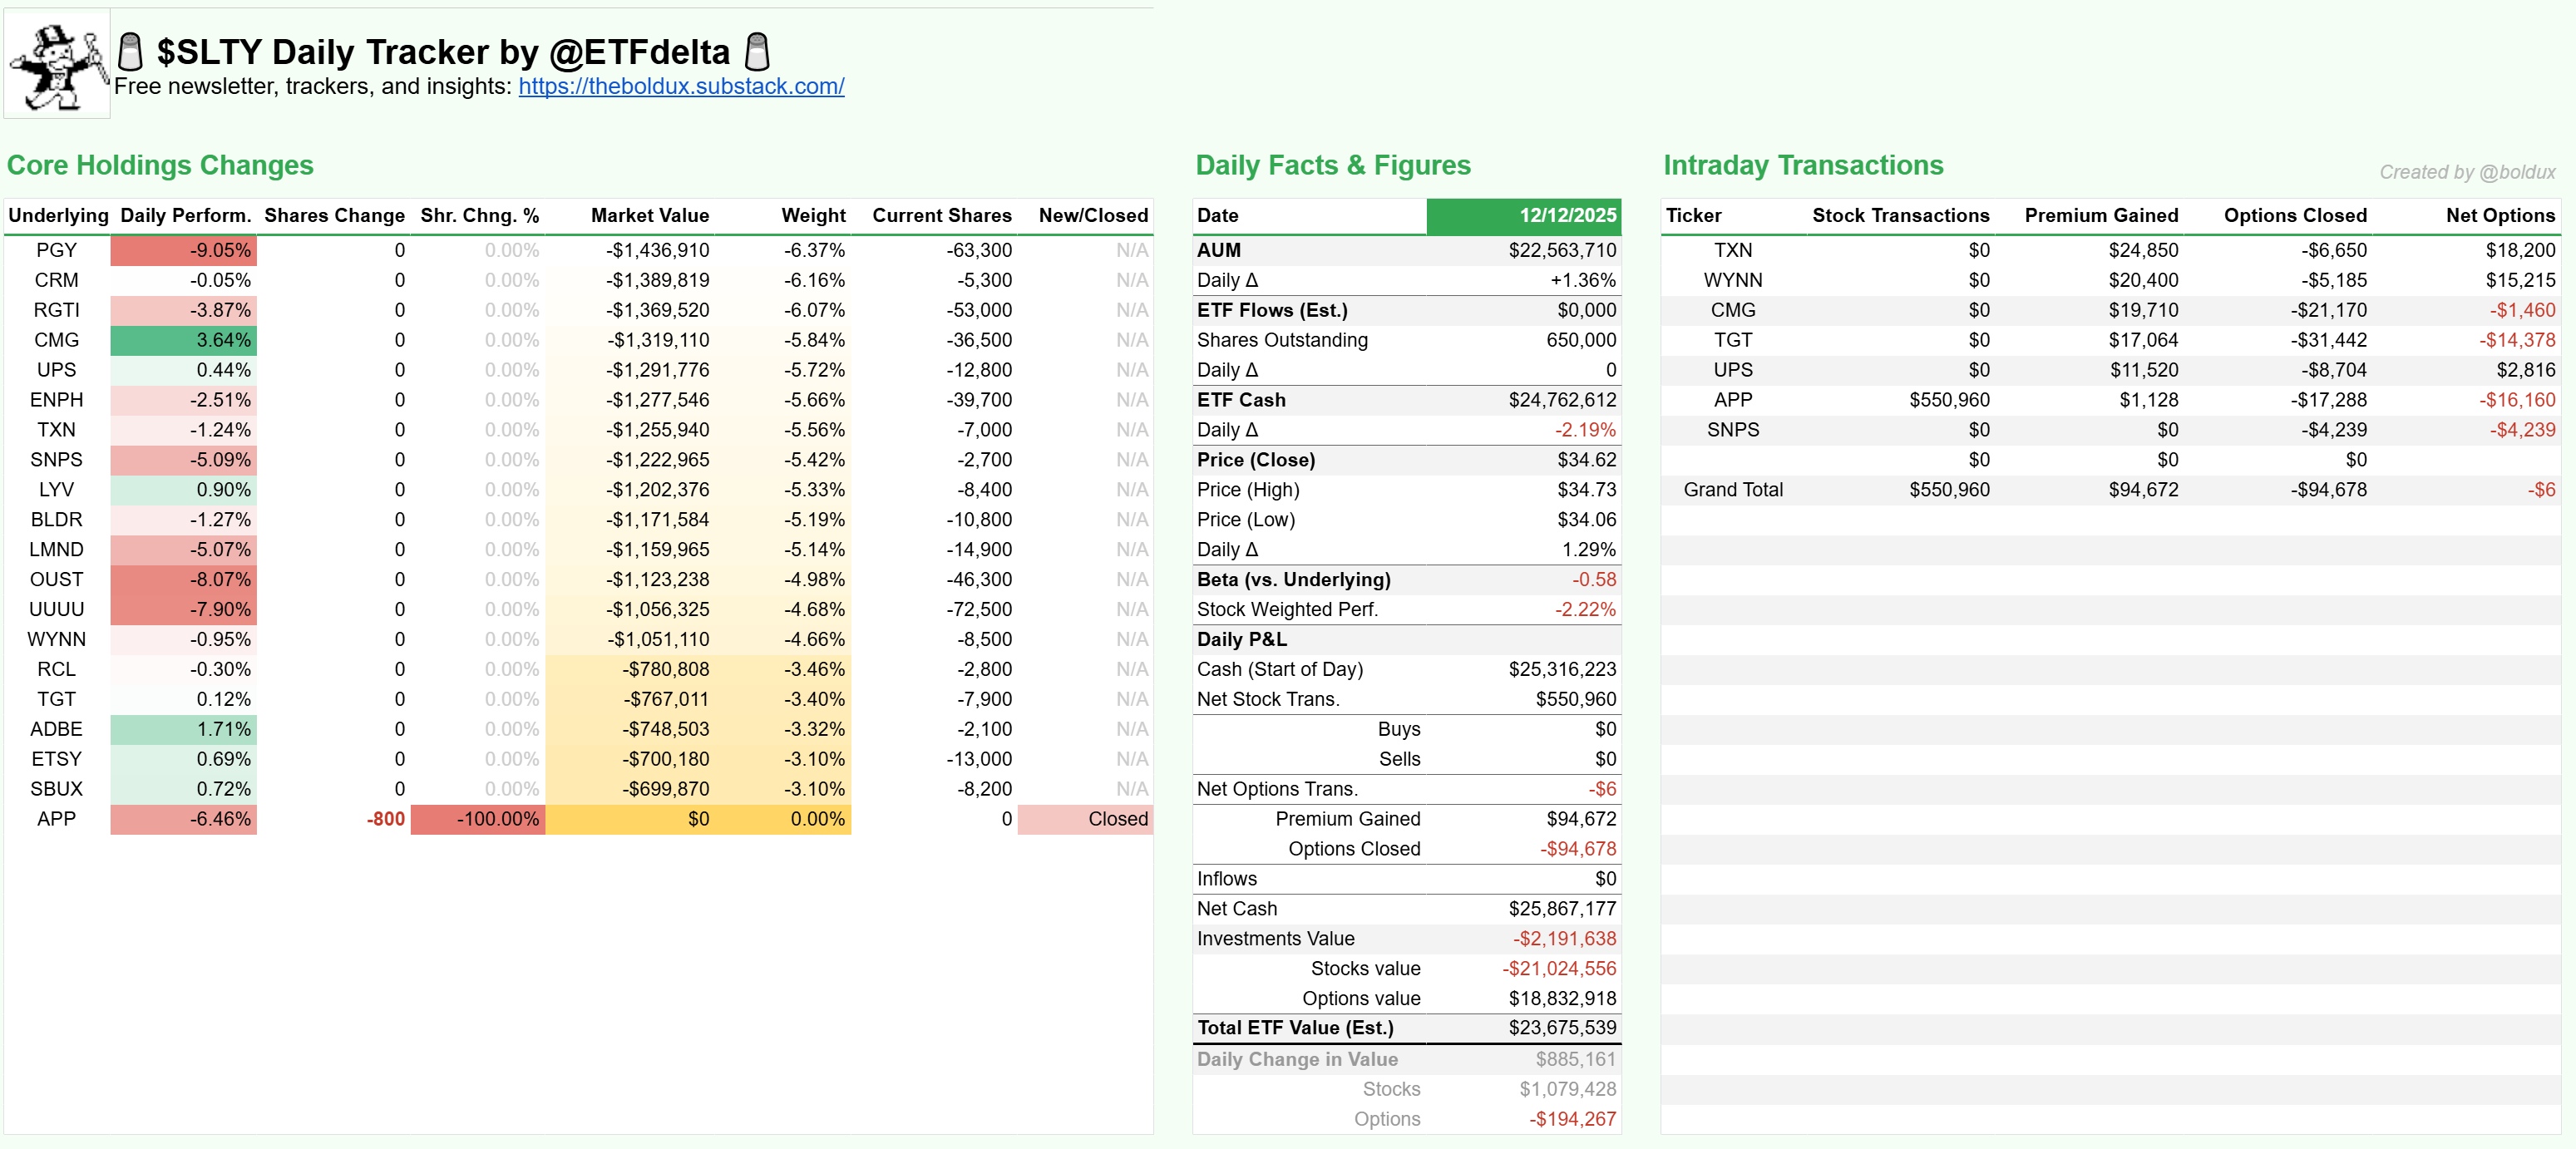
Task: Click the Grand Total row label
Action: (1732, 490)
